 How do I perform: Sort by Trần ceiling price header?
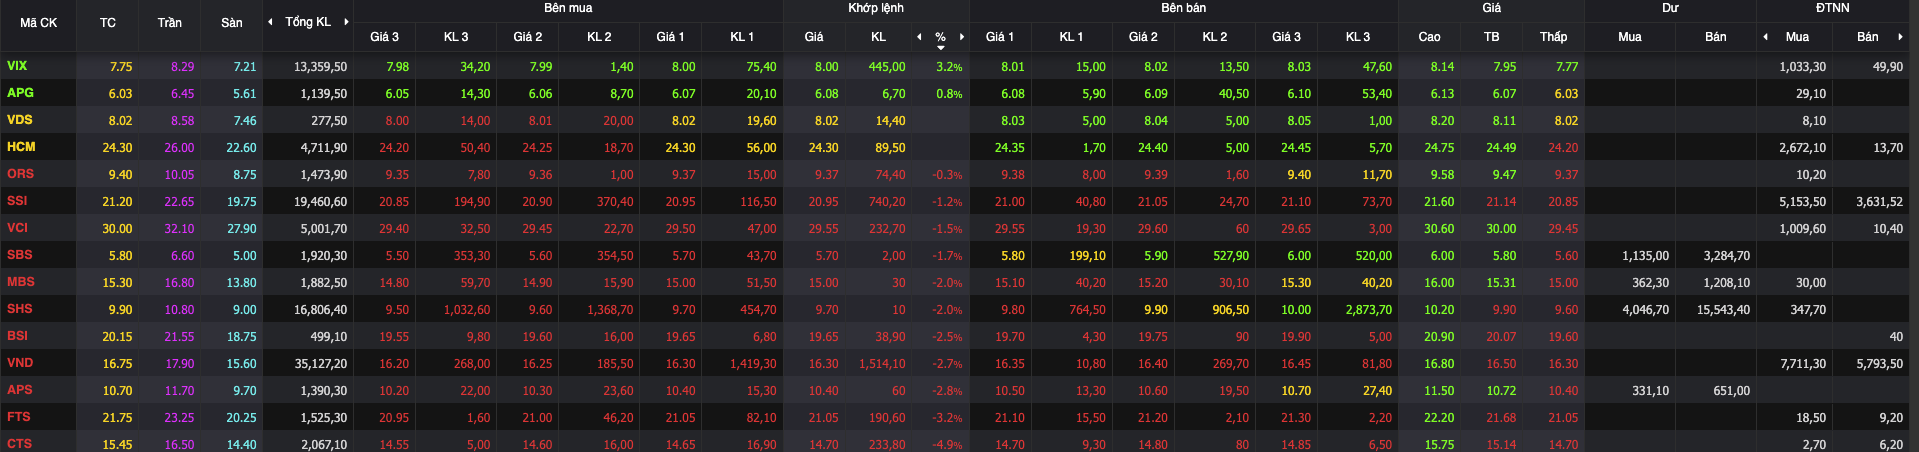(x=170, y=22)
